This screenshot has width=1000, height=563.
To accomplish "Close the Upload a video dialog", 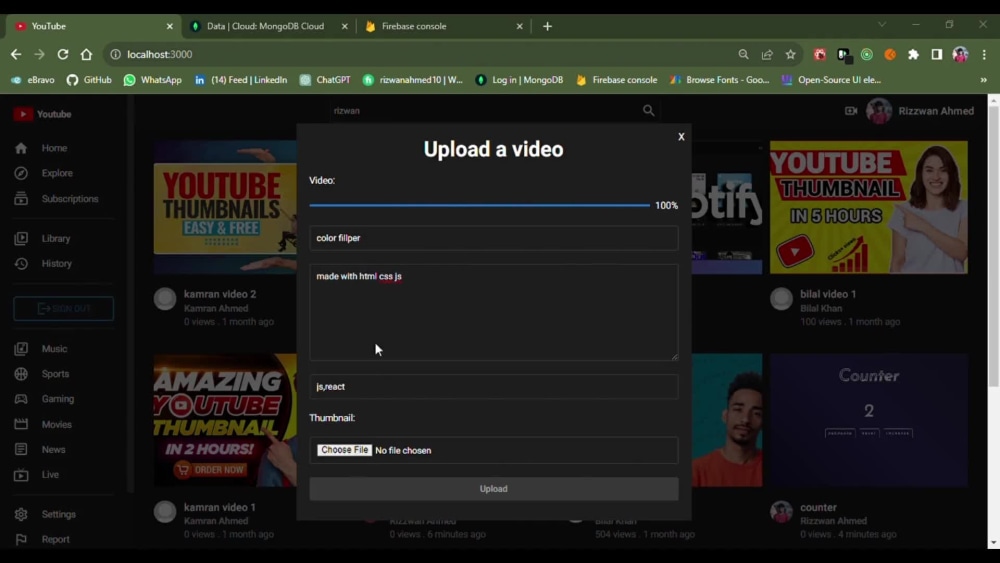I will click(681, 136).
